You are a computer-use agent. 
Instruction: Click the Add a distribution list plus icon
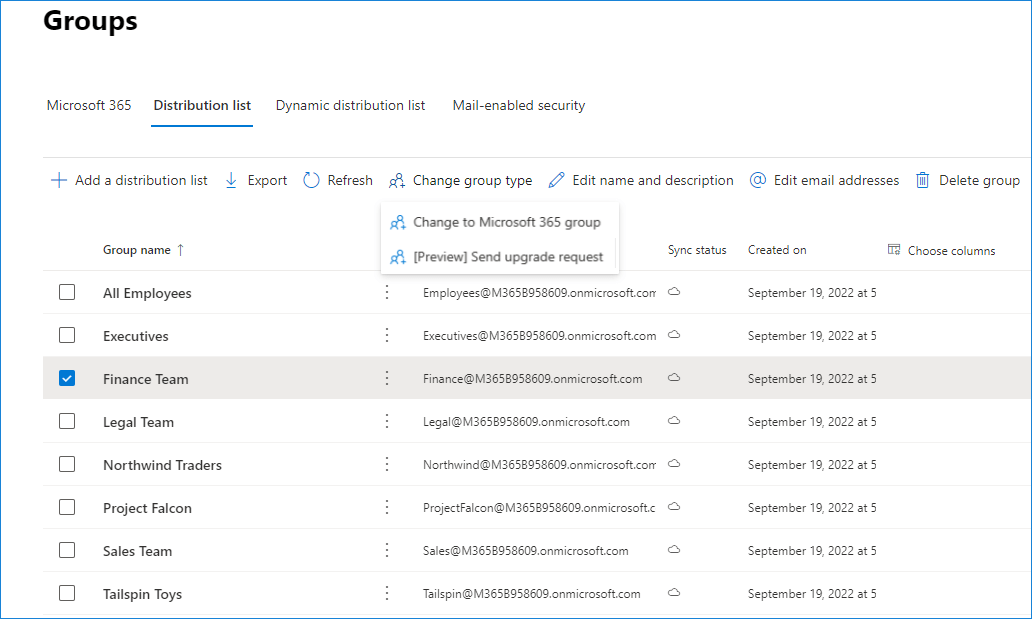coord(60,180)
